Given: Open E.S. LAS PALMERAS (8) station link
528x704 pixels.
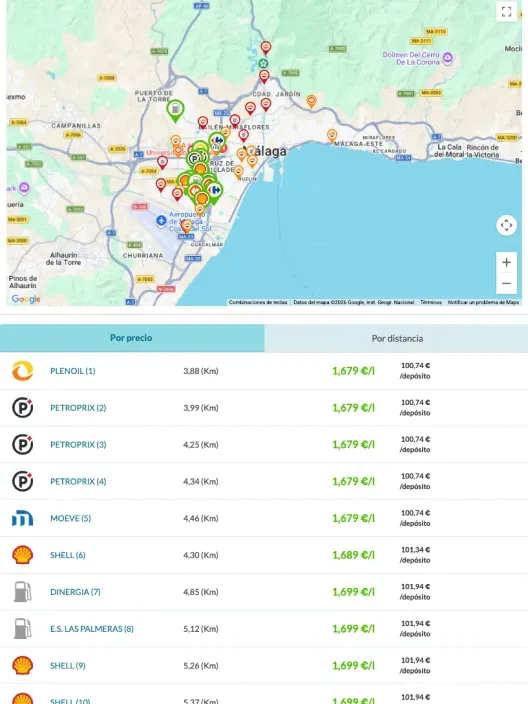Looking at the screenshot, I should (92, 629).
